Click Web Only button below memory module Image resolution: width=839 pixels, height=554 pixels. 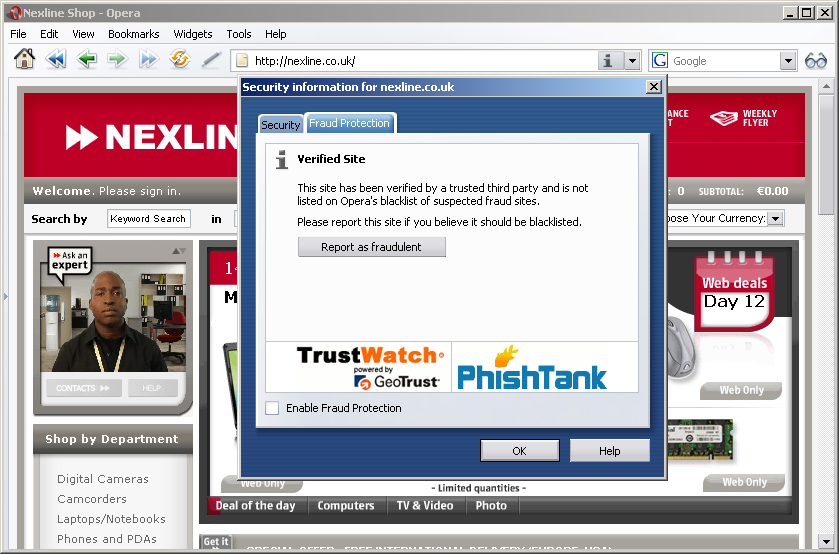pyautogui.click(x=744, y=482)
